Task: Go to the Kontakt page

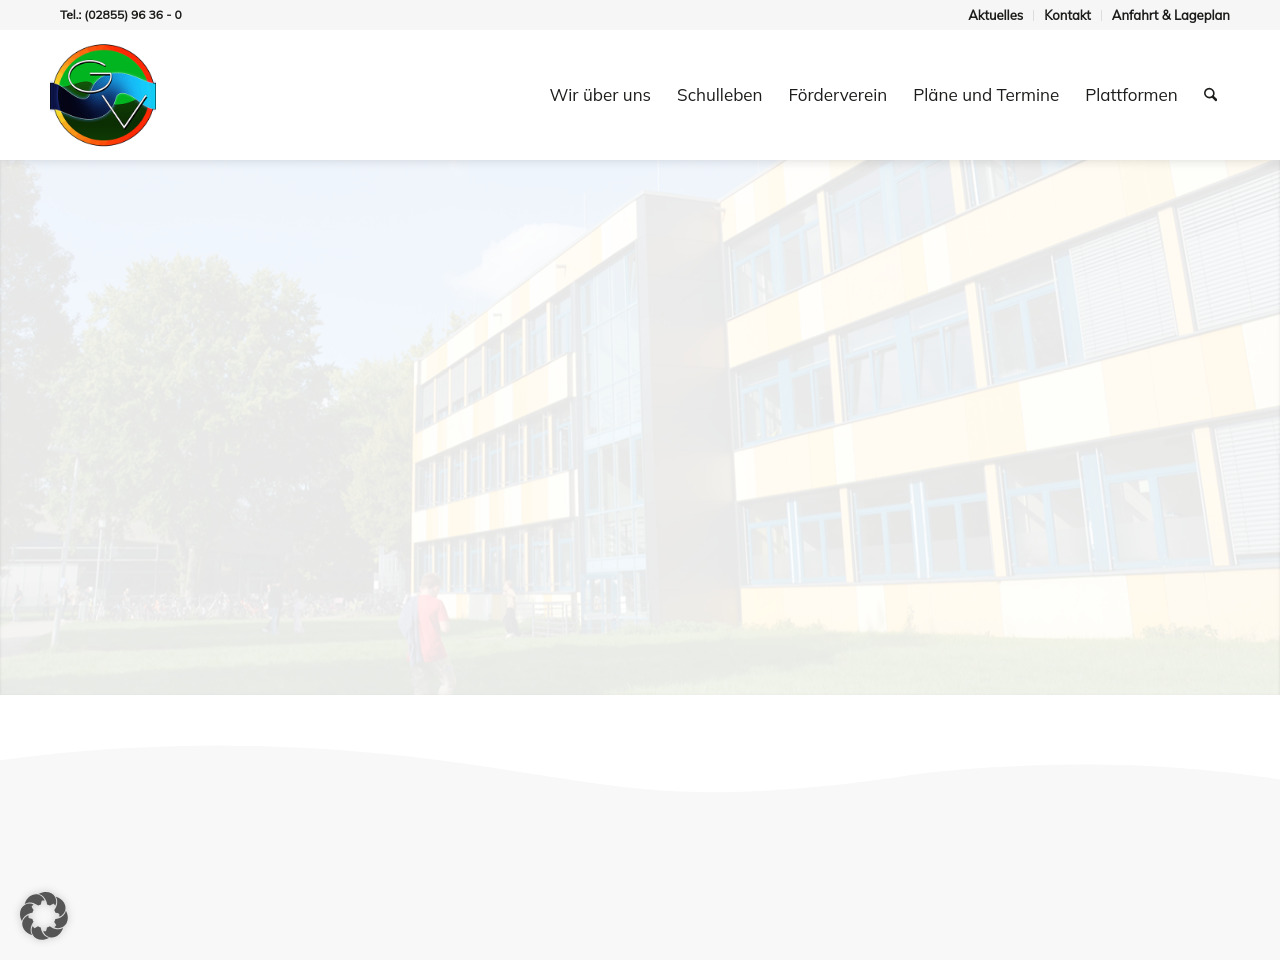Action: coord(1067,15)
